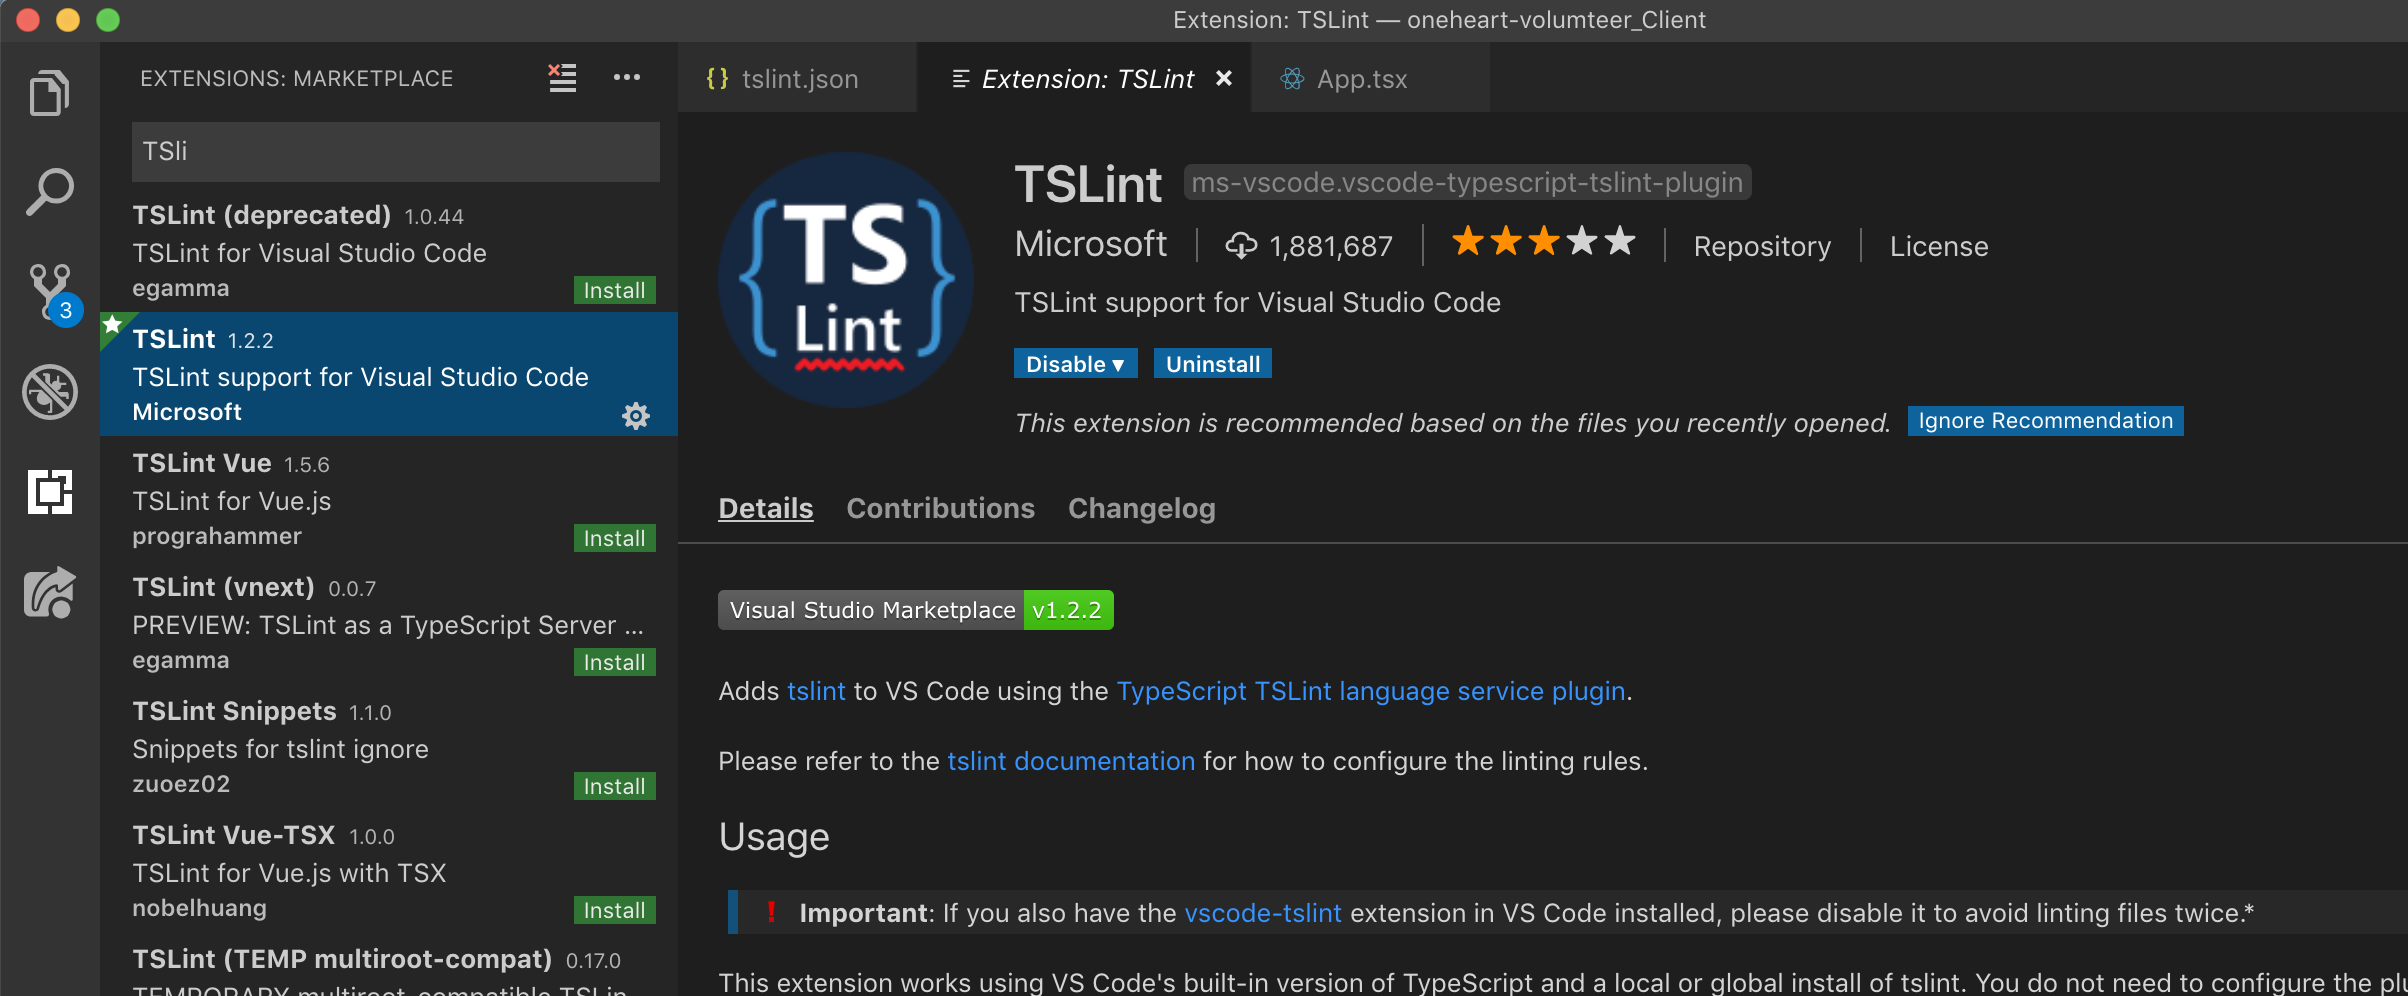Open TypeScript TSLint language service plugin link
The width and height of the screenshot is (2408, 996).
point(1371,691)
